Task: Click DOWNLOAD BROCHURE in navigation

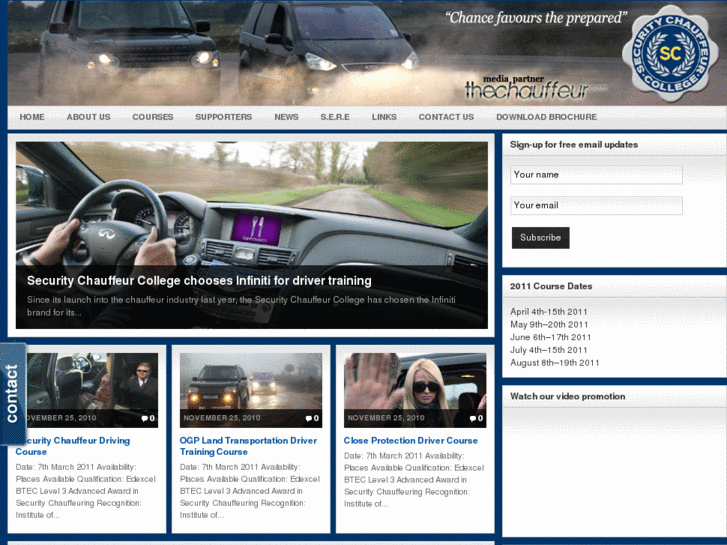Action: pos(546,117)
